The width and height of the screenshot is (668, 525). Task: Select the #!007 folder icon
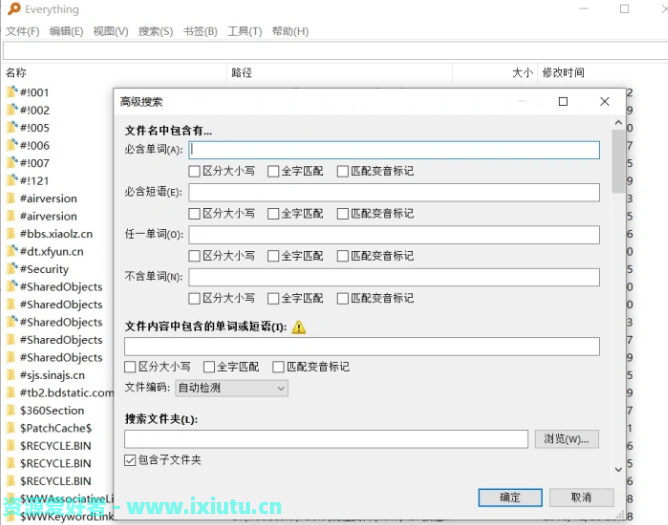tap(12, 163)
